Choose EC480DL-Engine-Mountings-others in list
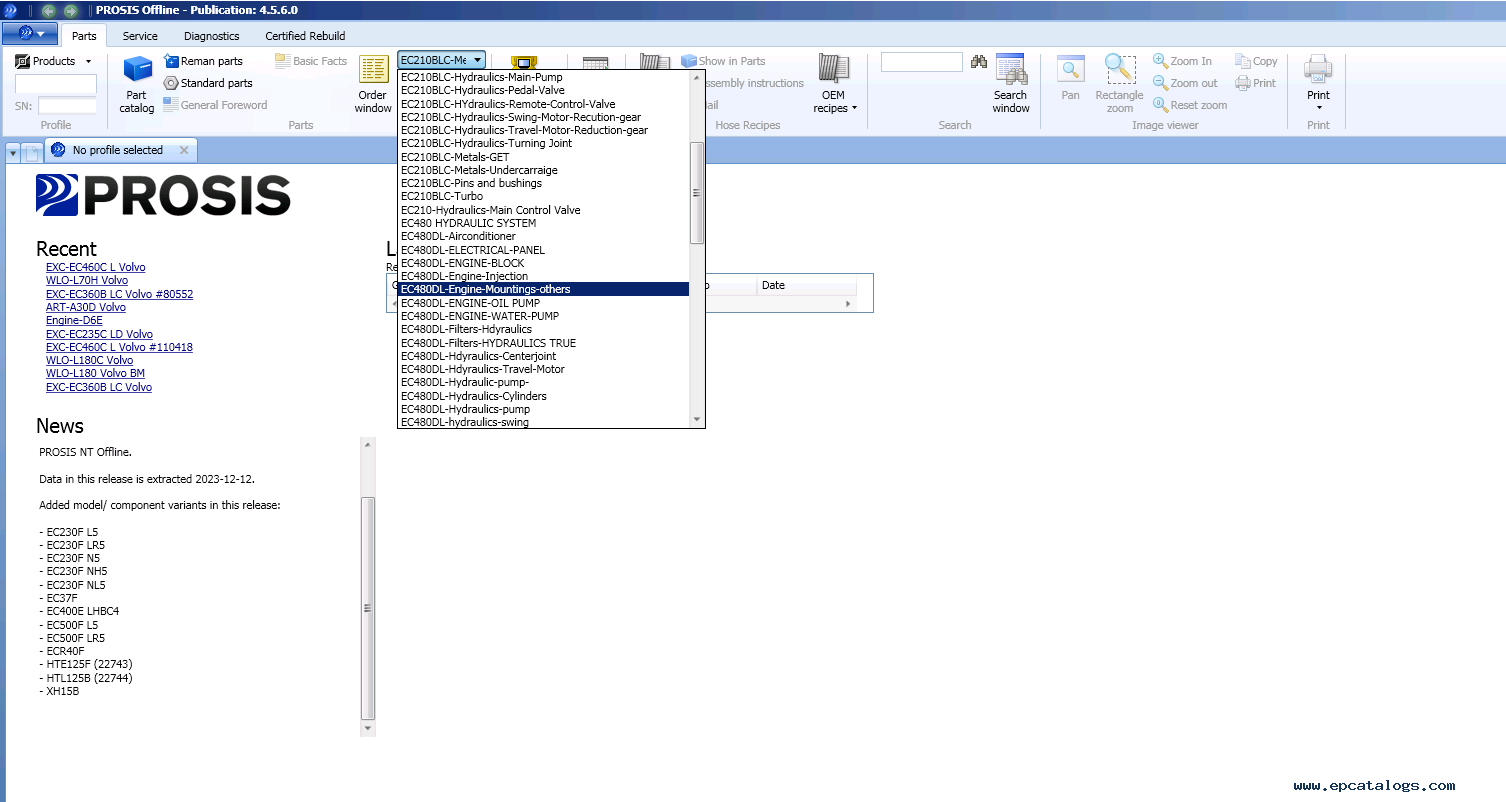The height and width of the screenshot is (802, 1506). coord(544,289)
